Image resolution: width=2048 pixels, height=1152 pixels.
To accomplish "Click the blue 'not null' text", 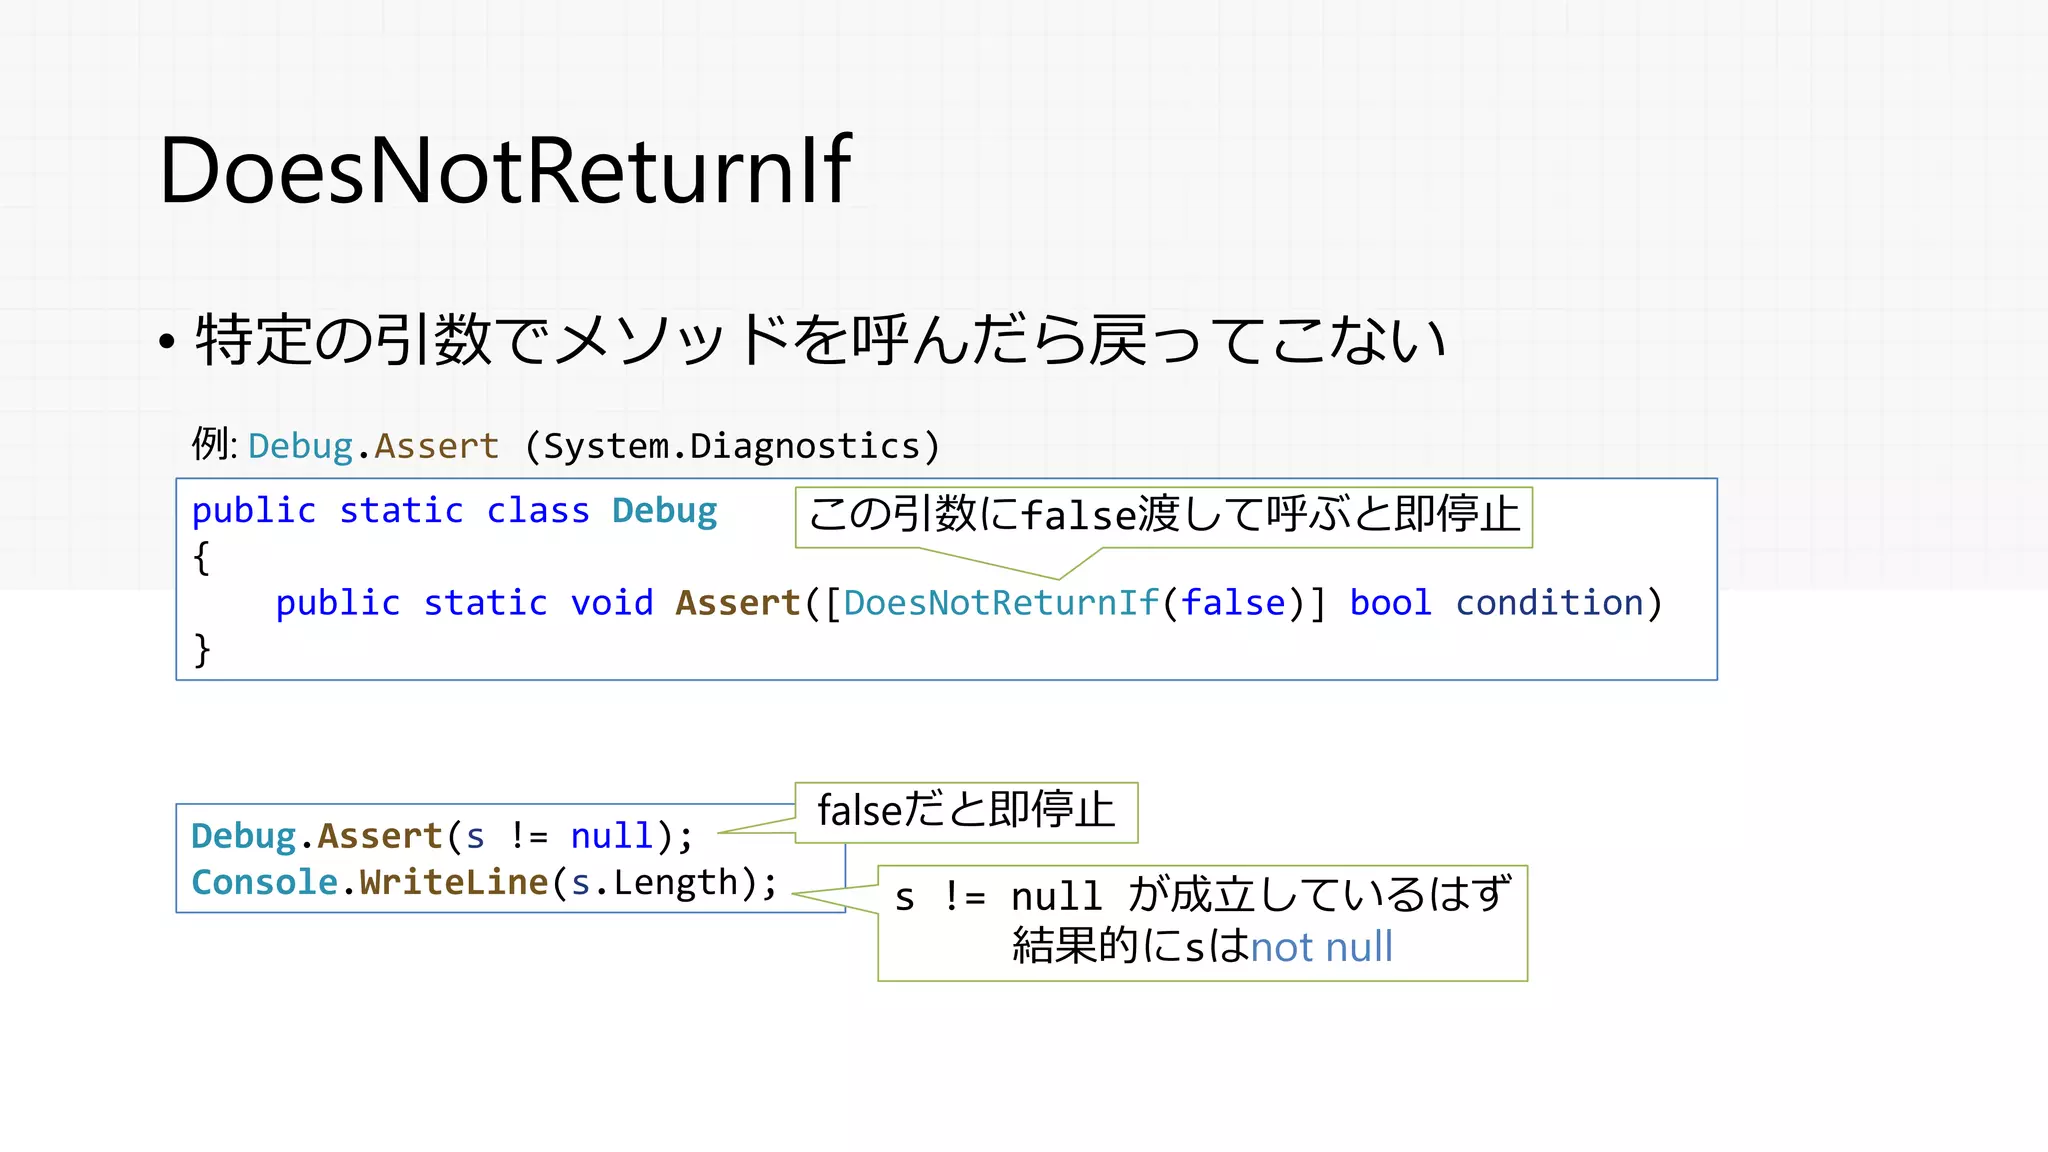I will [x=1321, y=947].
